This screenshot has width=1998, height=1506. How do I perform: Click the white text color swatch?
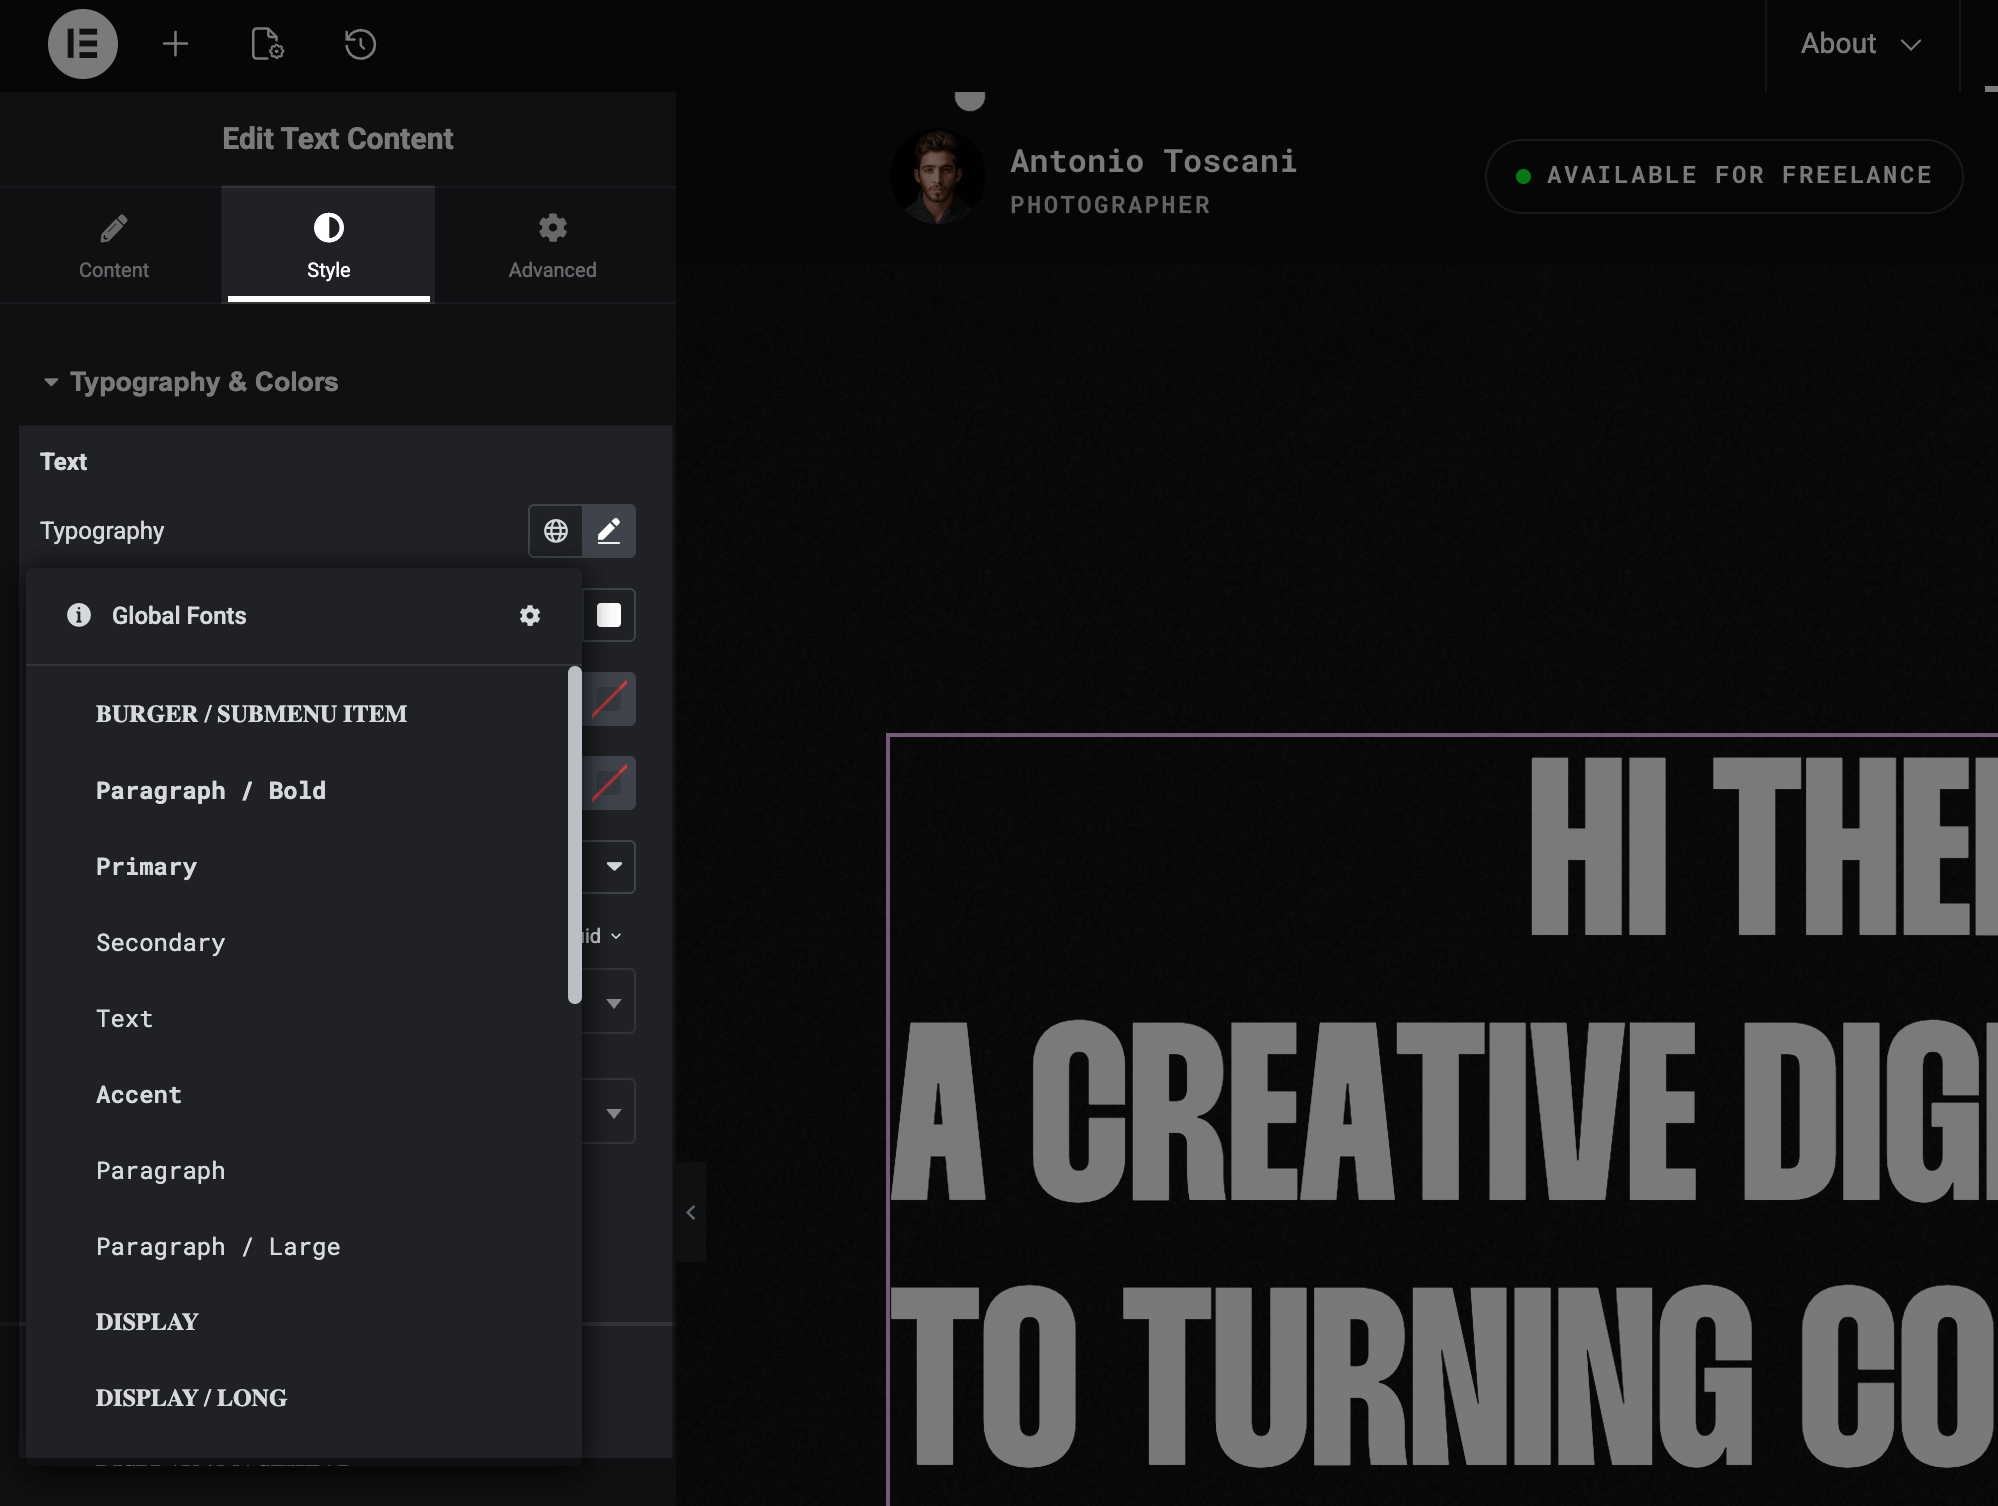(x=609, y=615)
